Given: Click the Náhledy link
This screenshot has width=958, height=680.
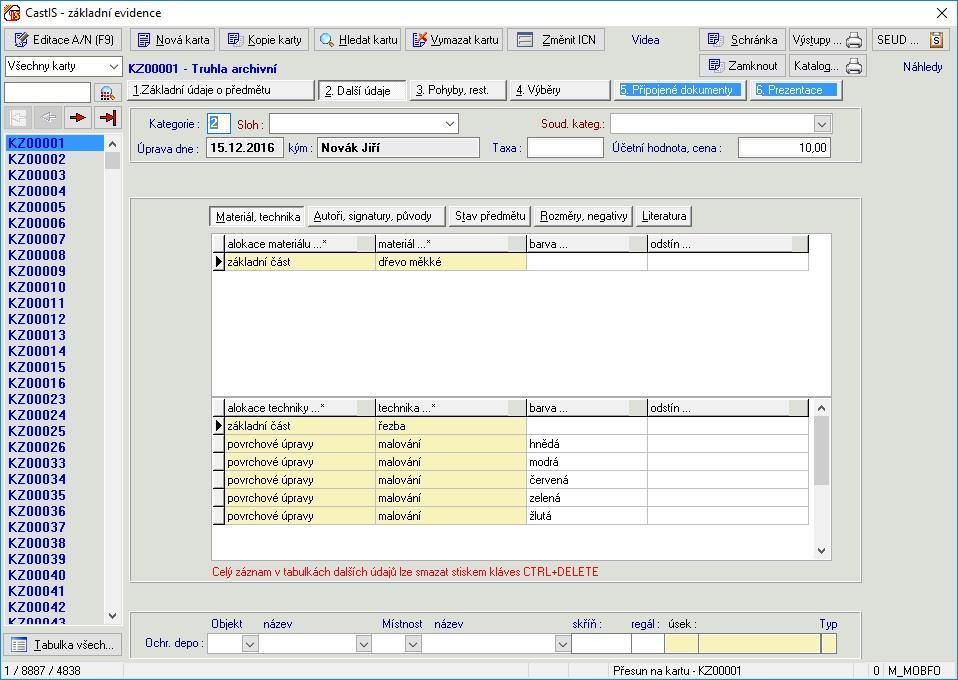Looking at the screenshot, I should tap(922, 67).
